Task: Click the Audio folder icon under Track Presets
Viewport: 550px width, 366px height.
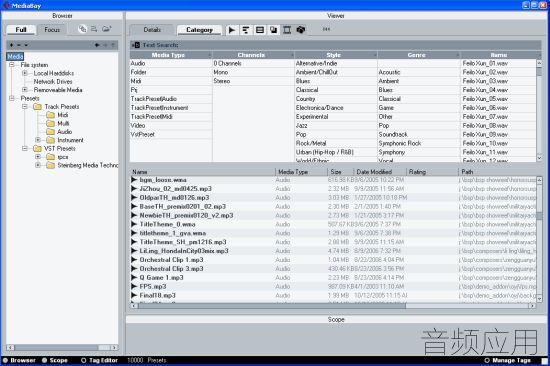Action: [51, 132]
